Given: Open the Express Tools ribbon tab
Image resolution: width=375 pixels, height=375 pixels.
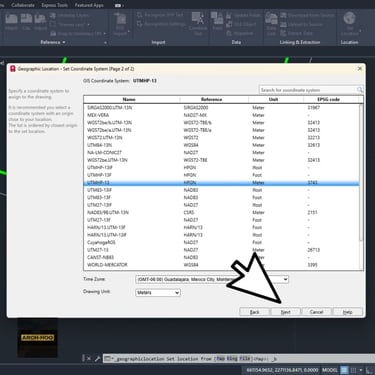Looking at the screenshot, I should coord(55,5).
